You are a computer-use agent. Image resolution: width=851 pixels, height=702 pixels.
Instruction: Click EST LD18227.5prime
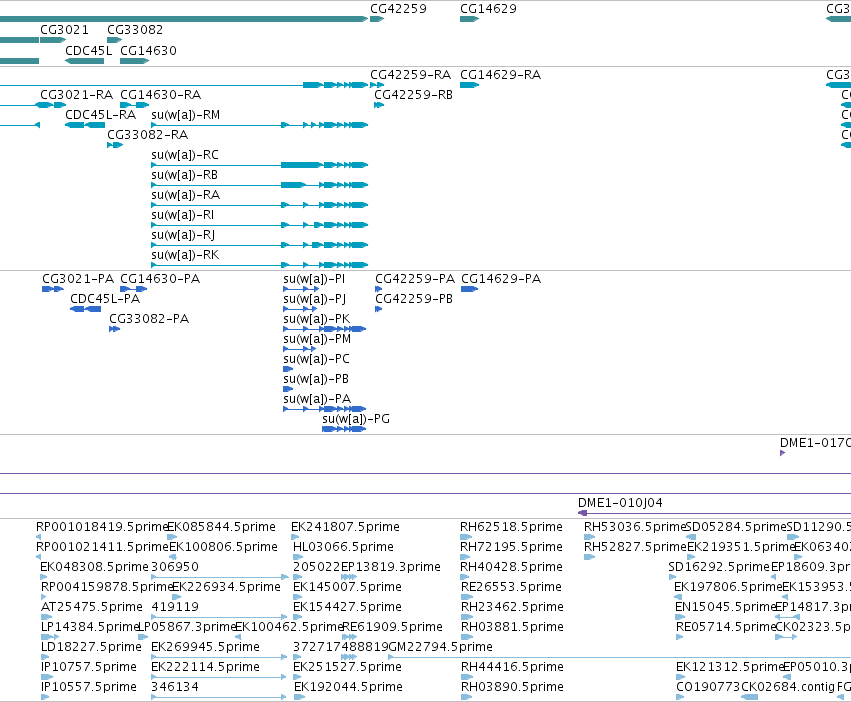tap(91, 647)
